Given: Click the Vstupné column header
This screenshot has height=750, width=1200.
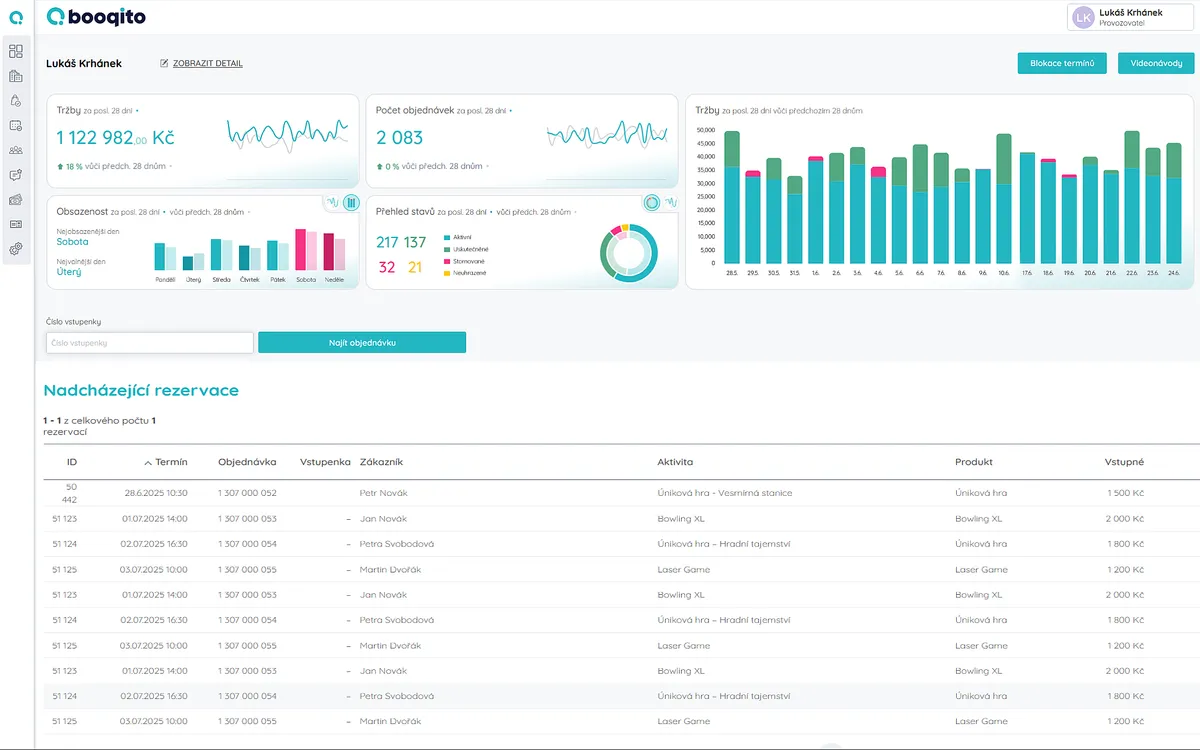Looking at the screenshot, I should (1124, 462).
